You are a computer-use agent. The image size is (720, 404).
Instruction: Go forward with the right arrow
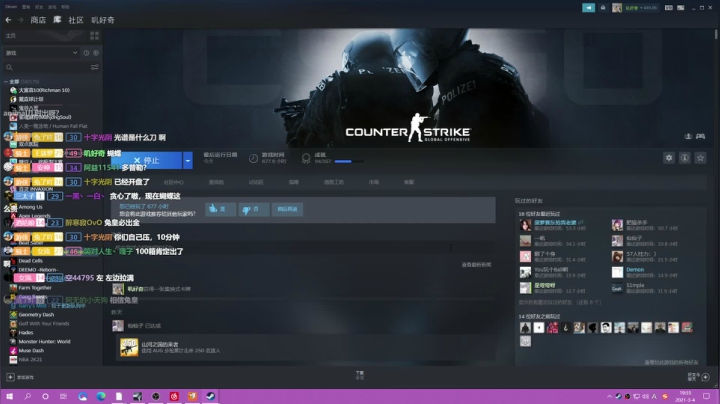tap(20, 20)
